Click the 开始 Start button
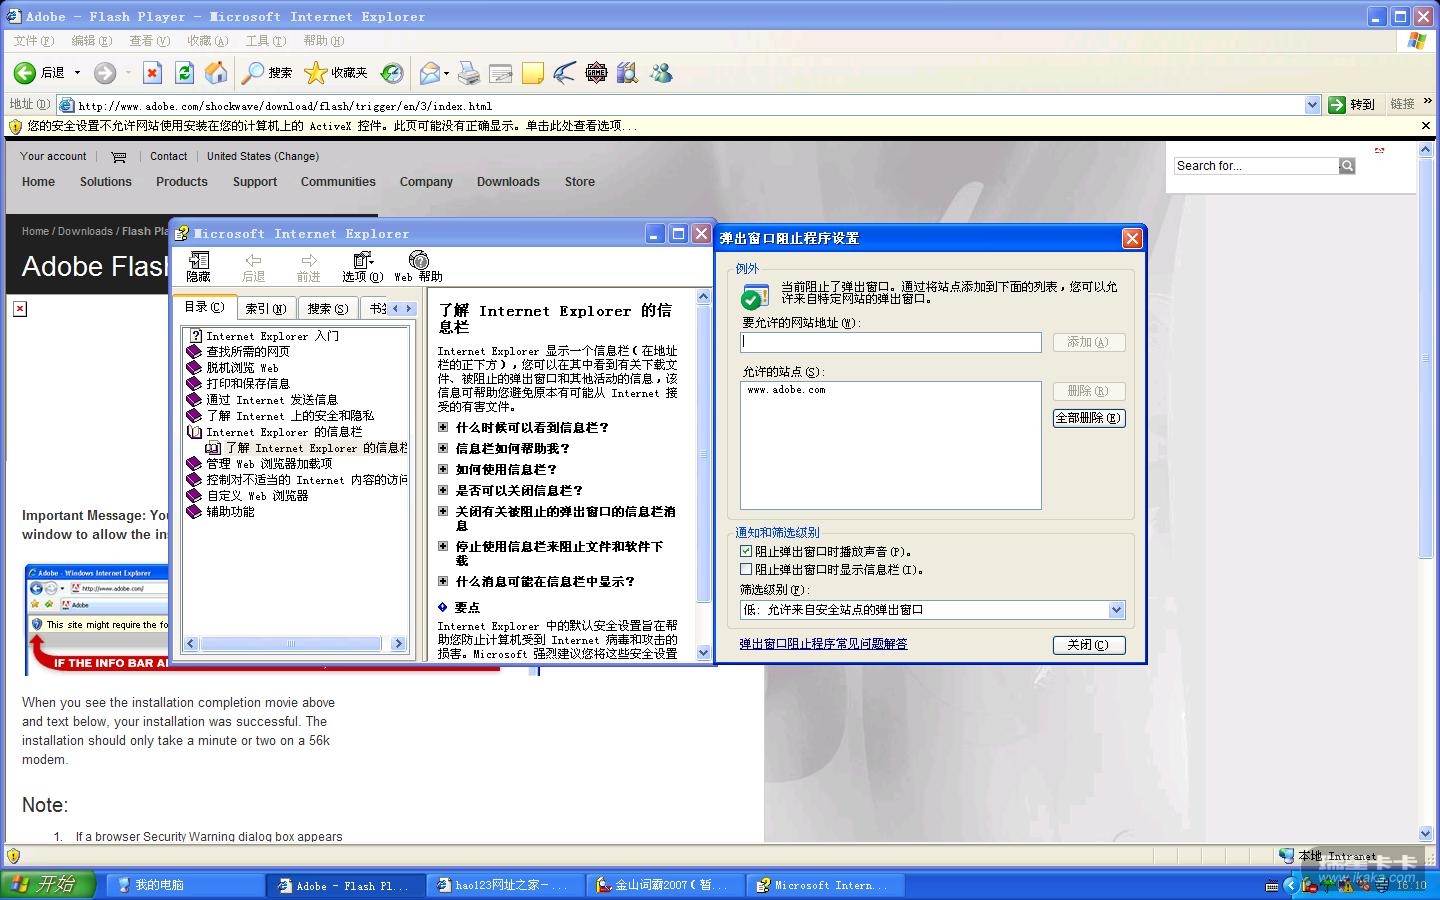 [x=48, y=885]
